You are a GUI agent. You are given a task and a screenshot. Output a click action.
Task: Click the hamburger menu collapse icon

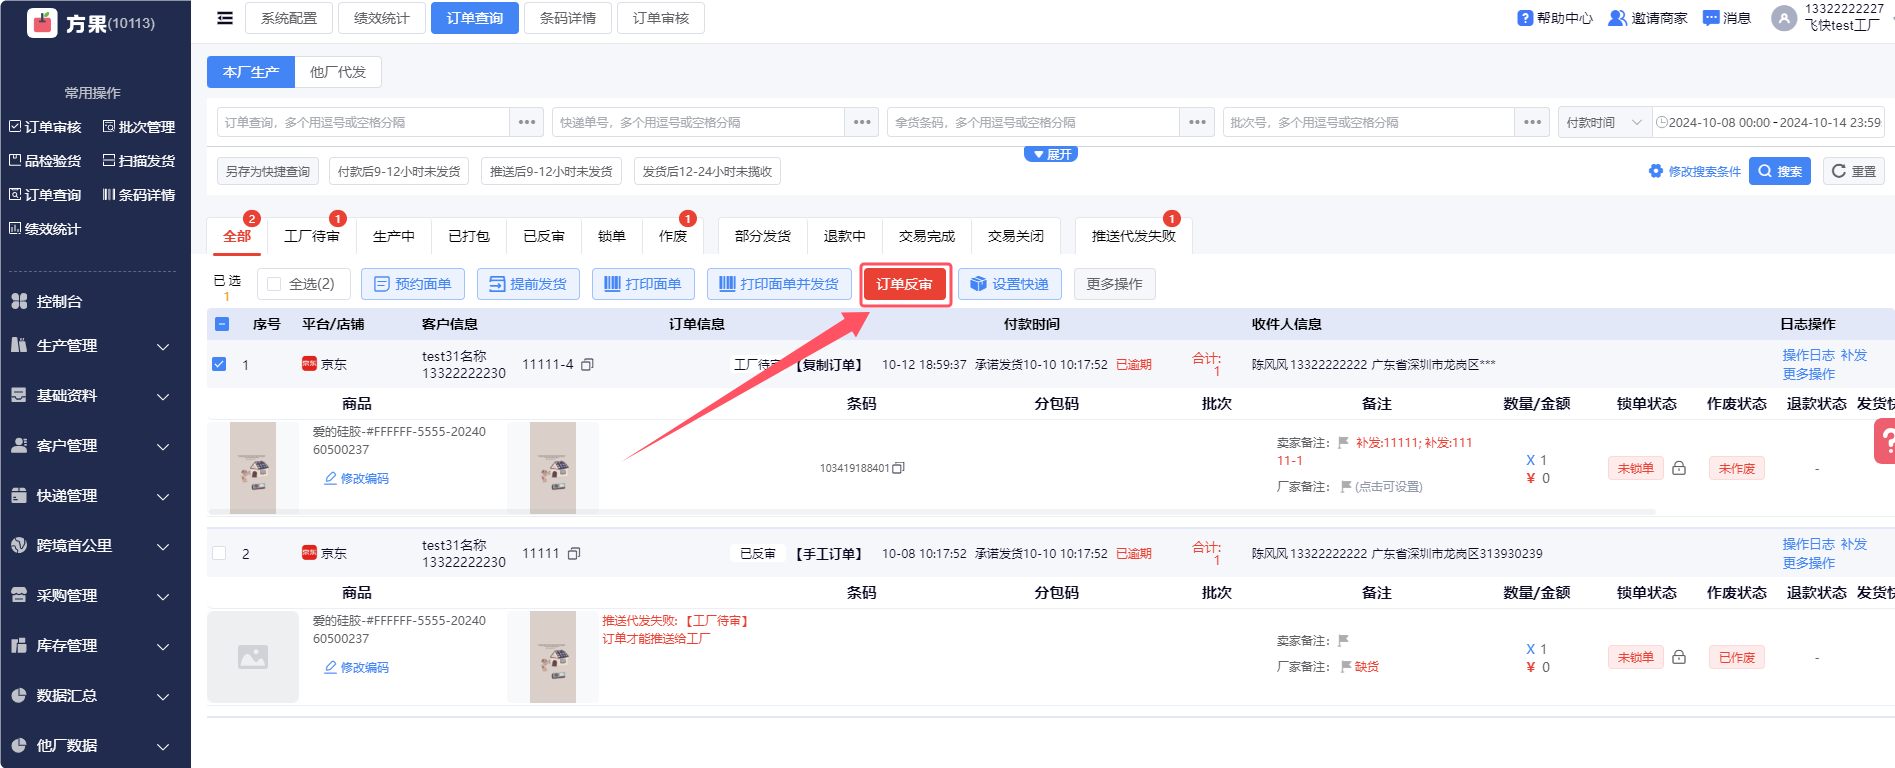click(225, 18)
